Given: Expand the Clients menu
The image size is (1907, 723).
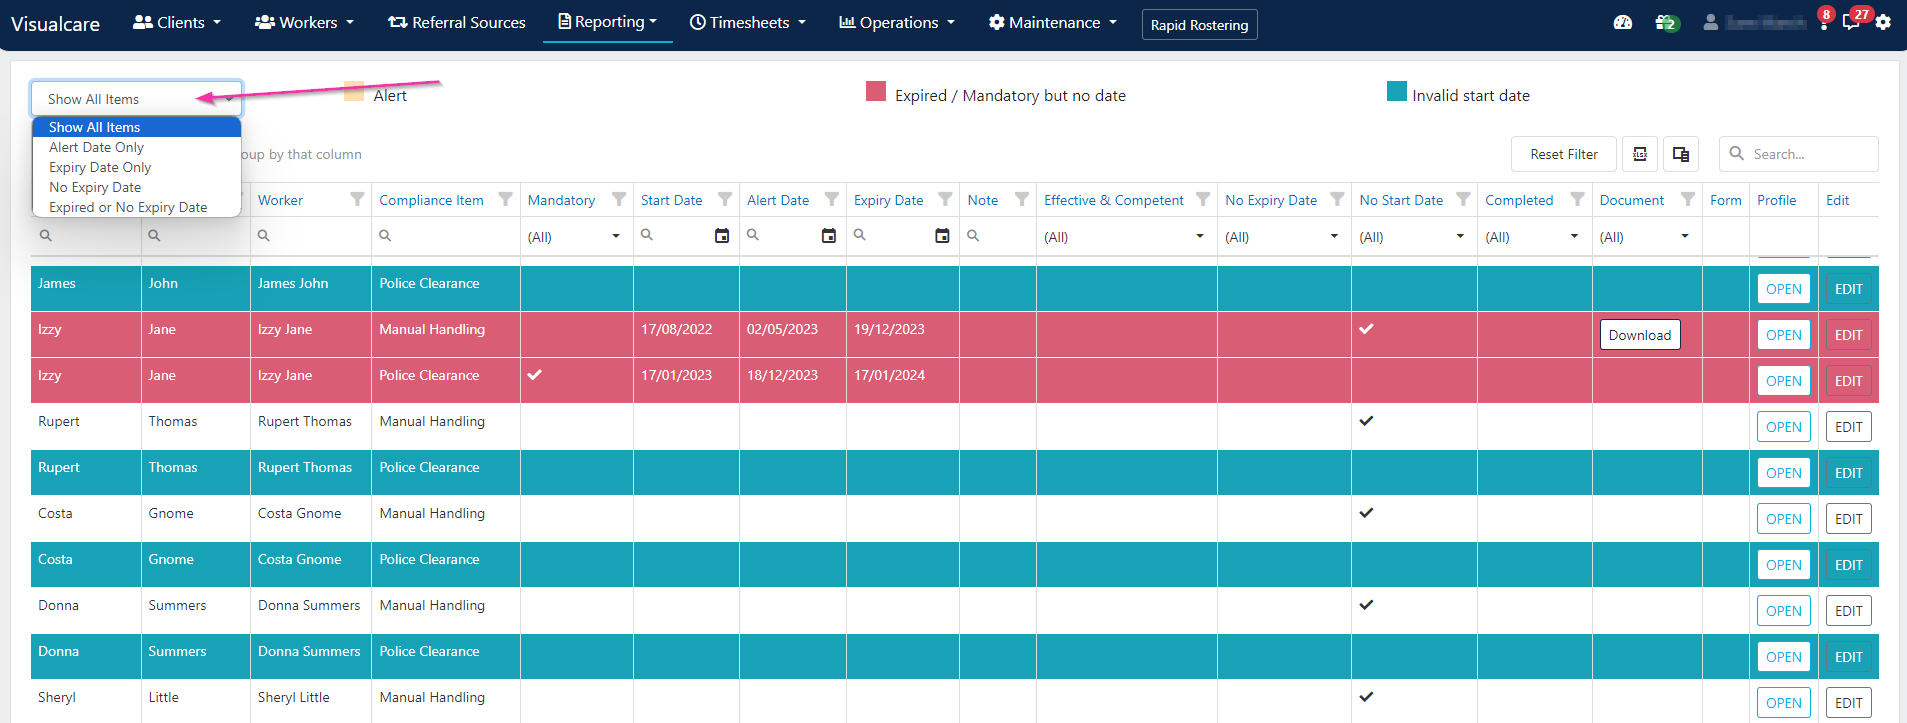Looking at the screenshot, I should click(x=177, y=22).
